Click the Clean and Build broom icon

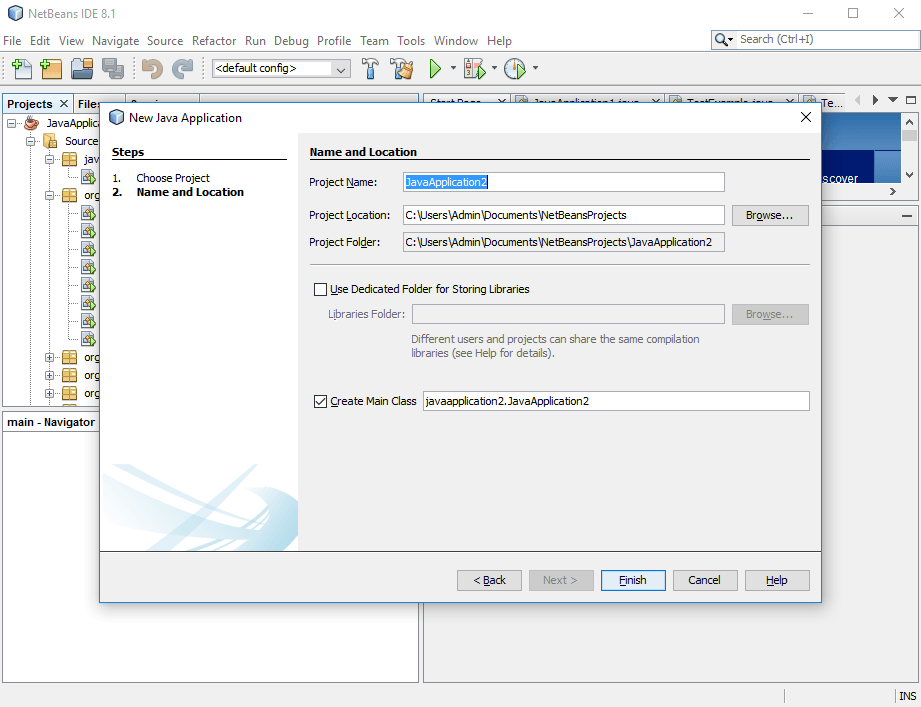point(402,69)
